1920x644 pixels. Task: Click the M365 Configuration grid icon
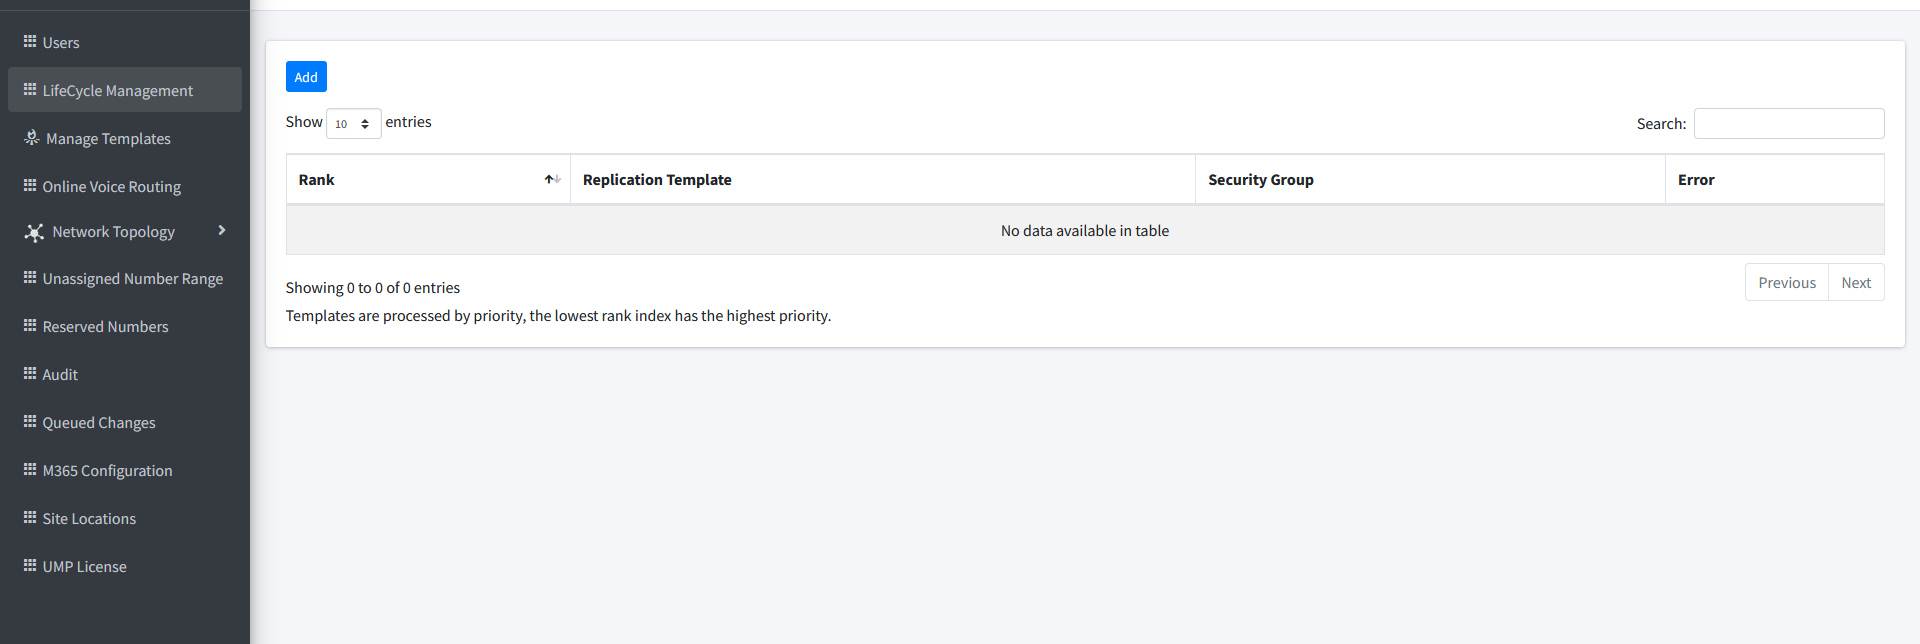(30, 470)
